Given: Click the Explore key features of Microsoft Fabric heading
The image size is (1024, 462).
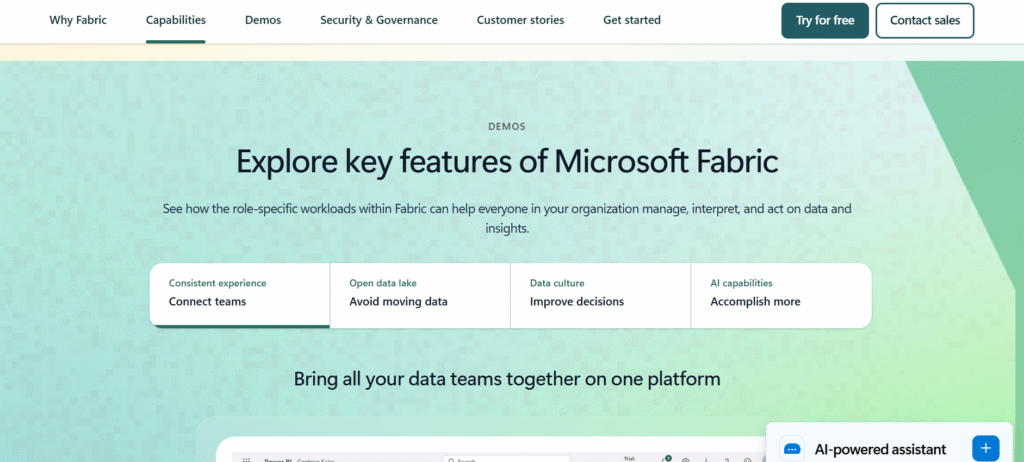Looking at the screenshot, I should pos(507,162).
